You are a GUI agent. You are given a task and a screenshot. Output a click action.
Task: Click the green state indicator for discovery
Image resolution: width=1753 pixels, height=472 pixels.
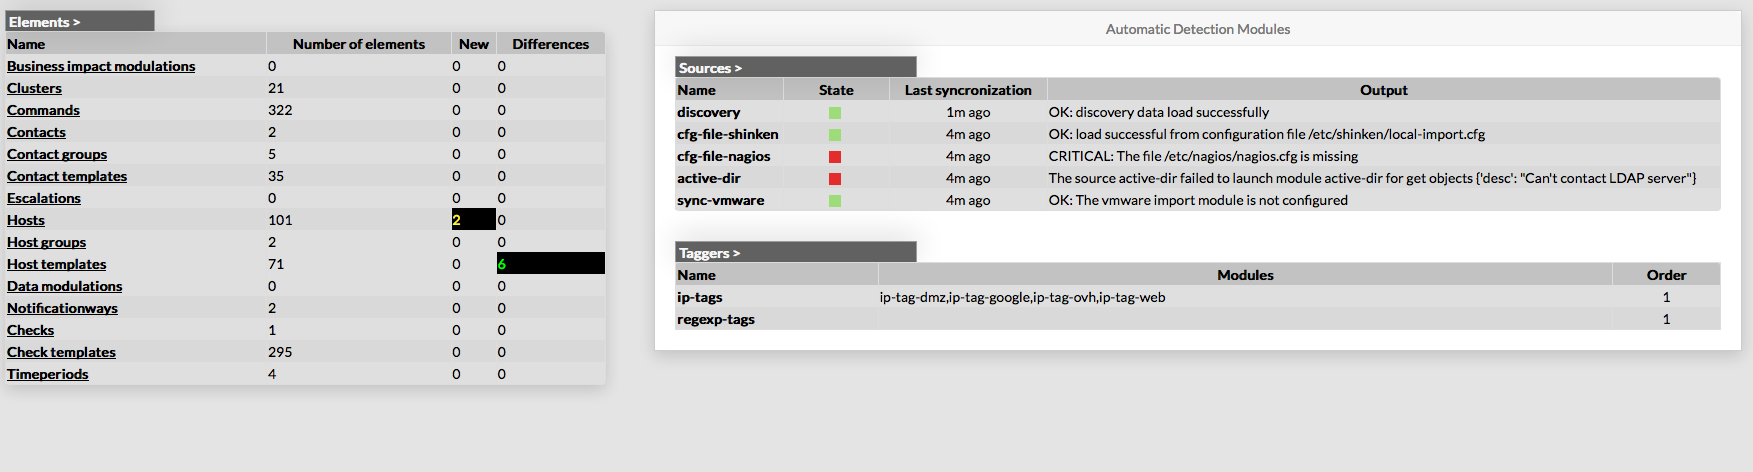click(x=835, y=113)
